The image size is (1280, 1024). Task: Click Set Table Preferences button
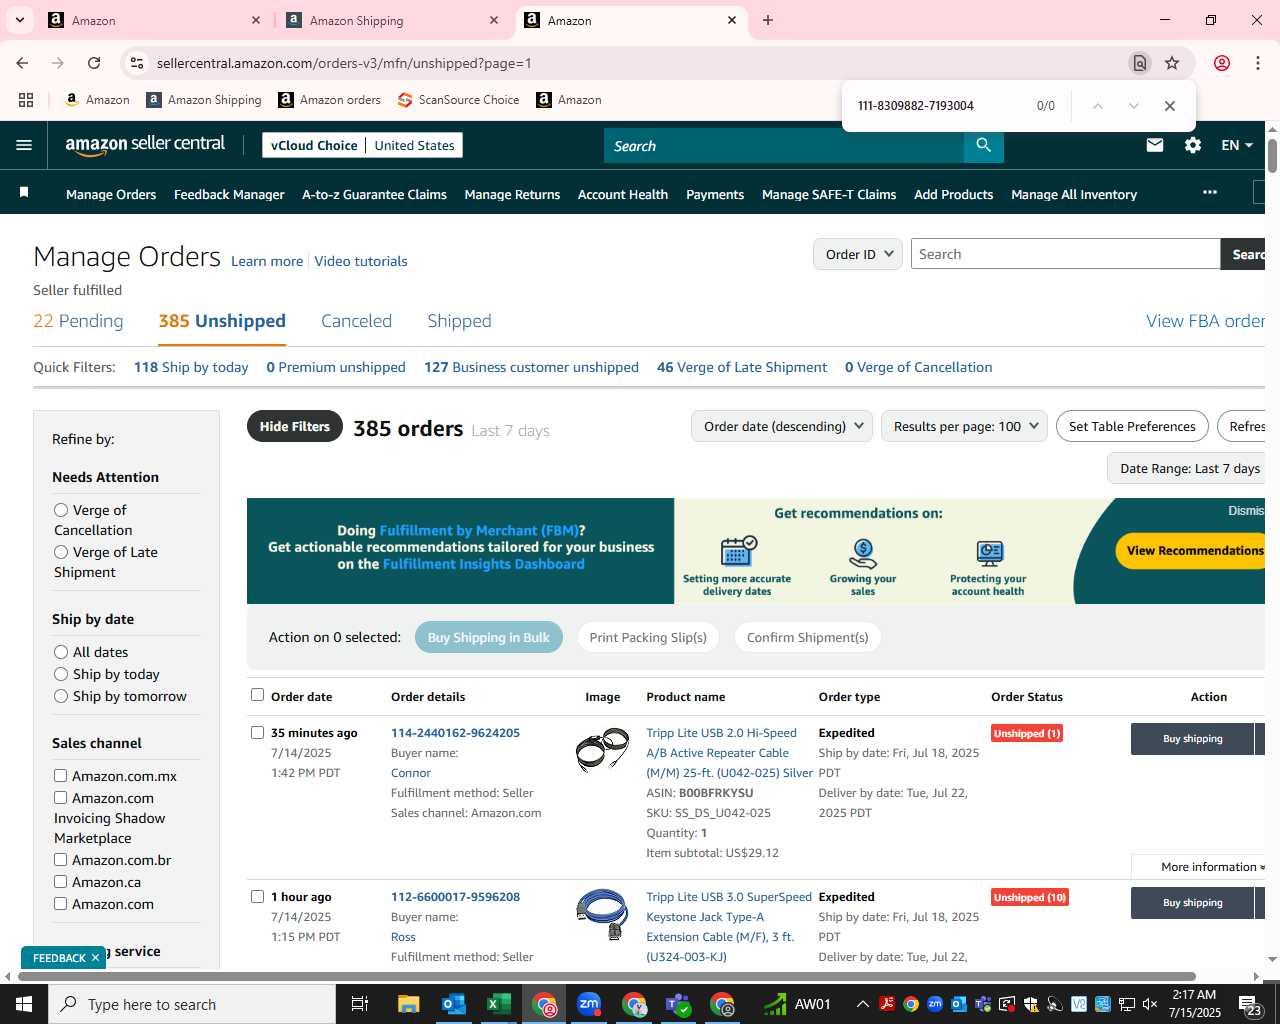point(1132,426)
